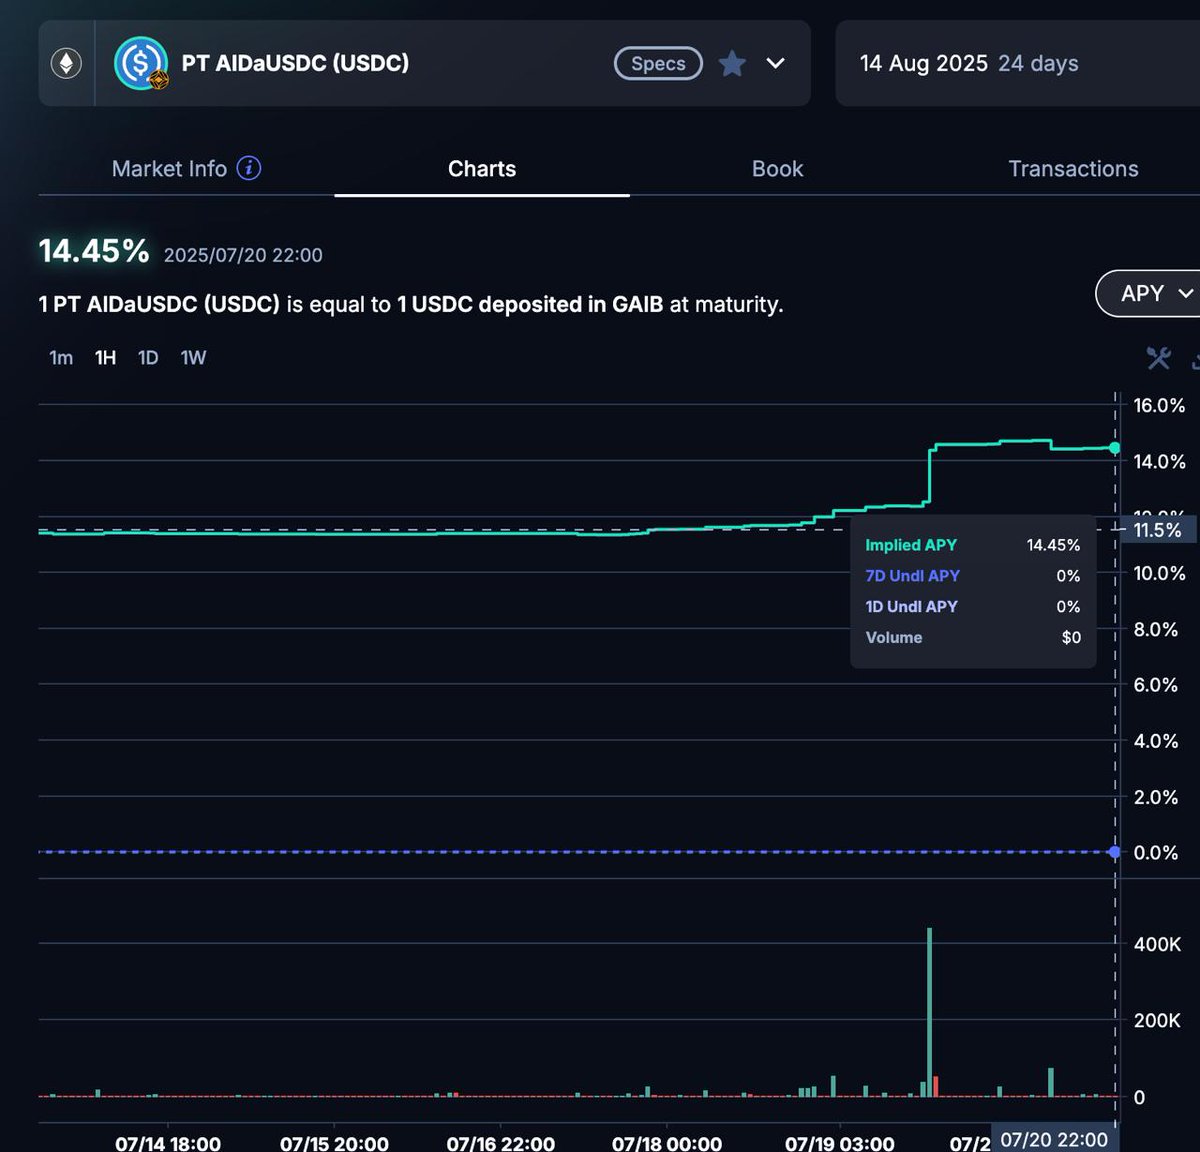Switch to the Charts tab
Screen dimensions: 1200x1152
coord(482,168)
